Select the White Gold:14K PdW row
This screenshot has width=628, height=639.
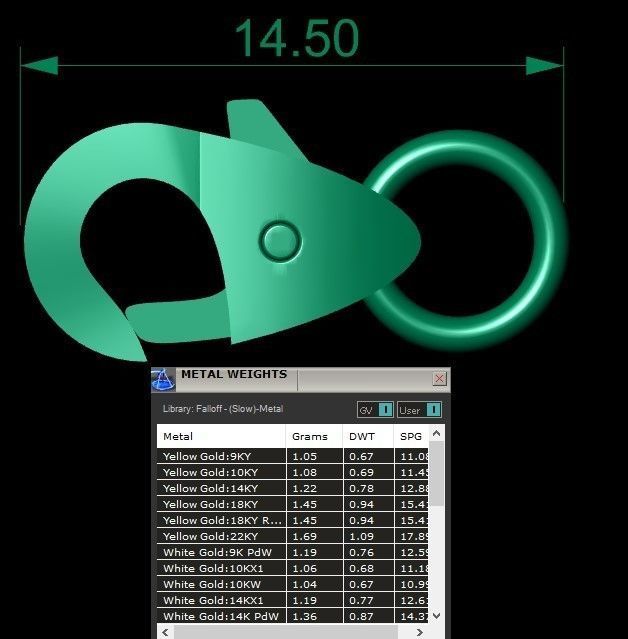point(293,616)
